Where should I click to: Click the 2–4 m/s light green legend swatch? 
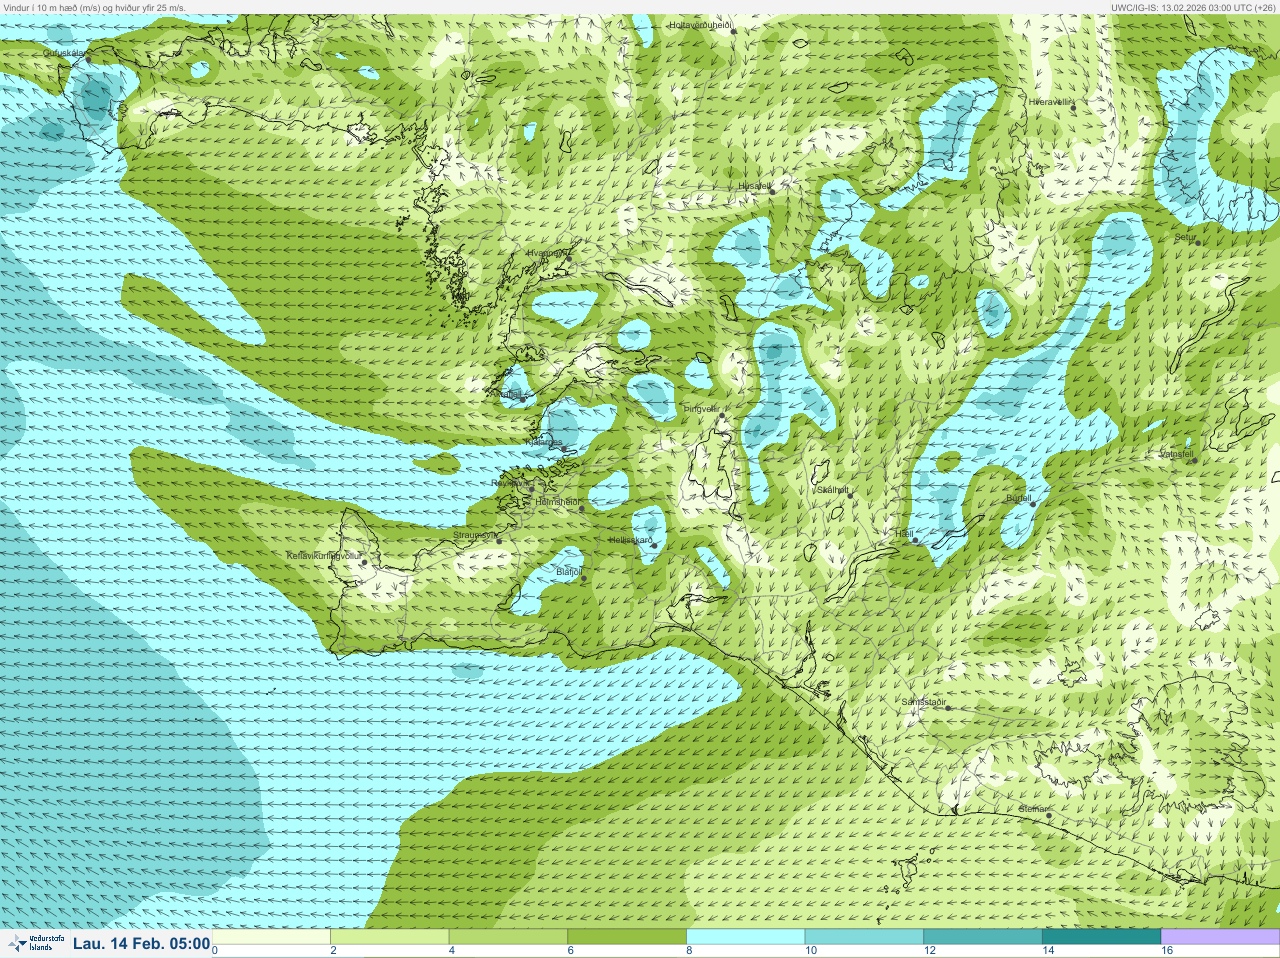(389, 937)
